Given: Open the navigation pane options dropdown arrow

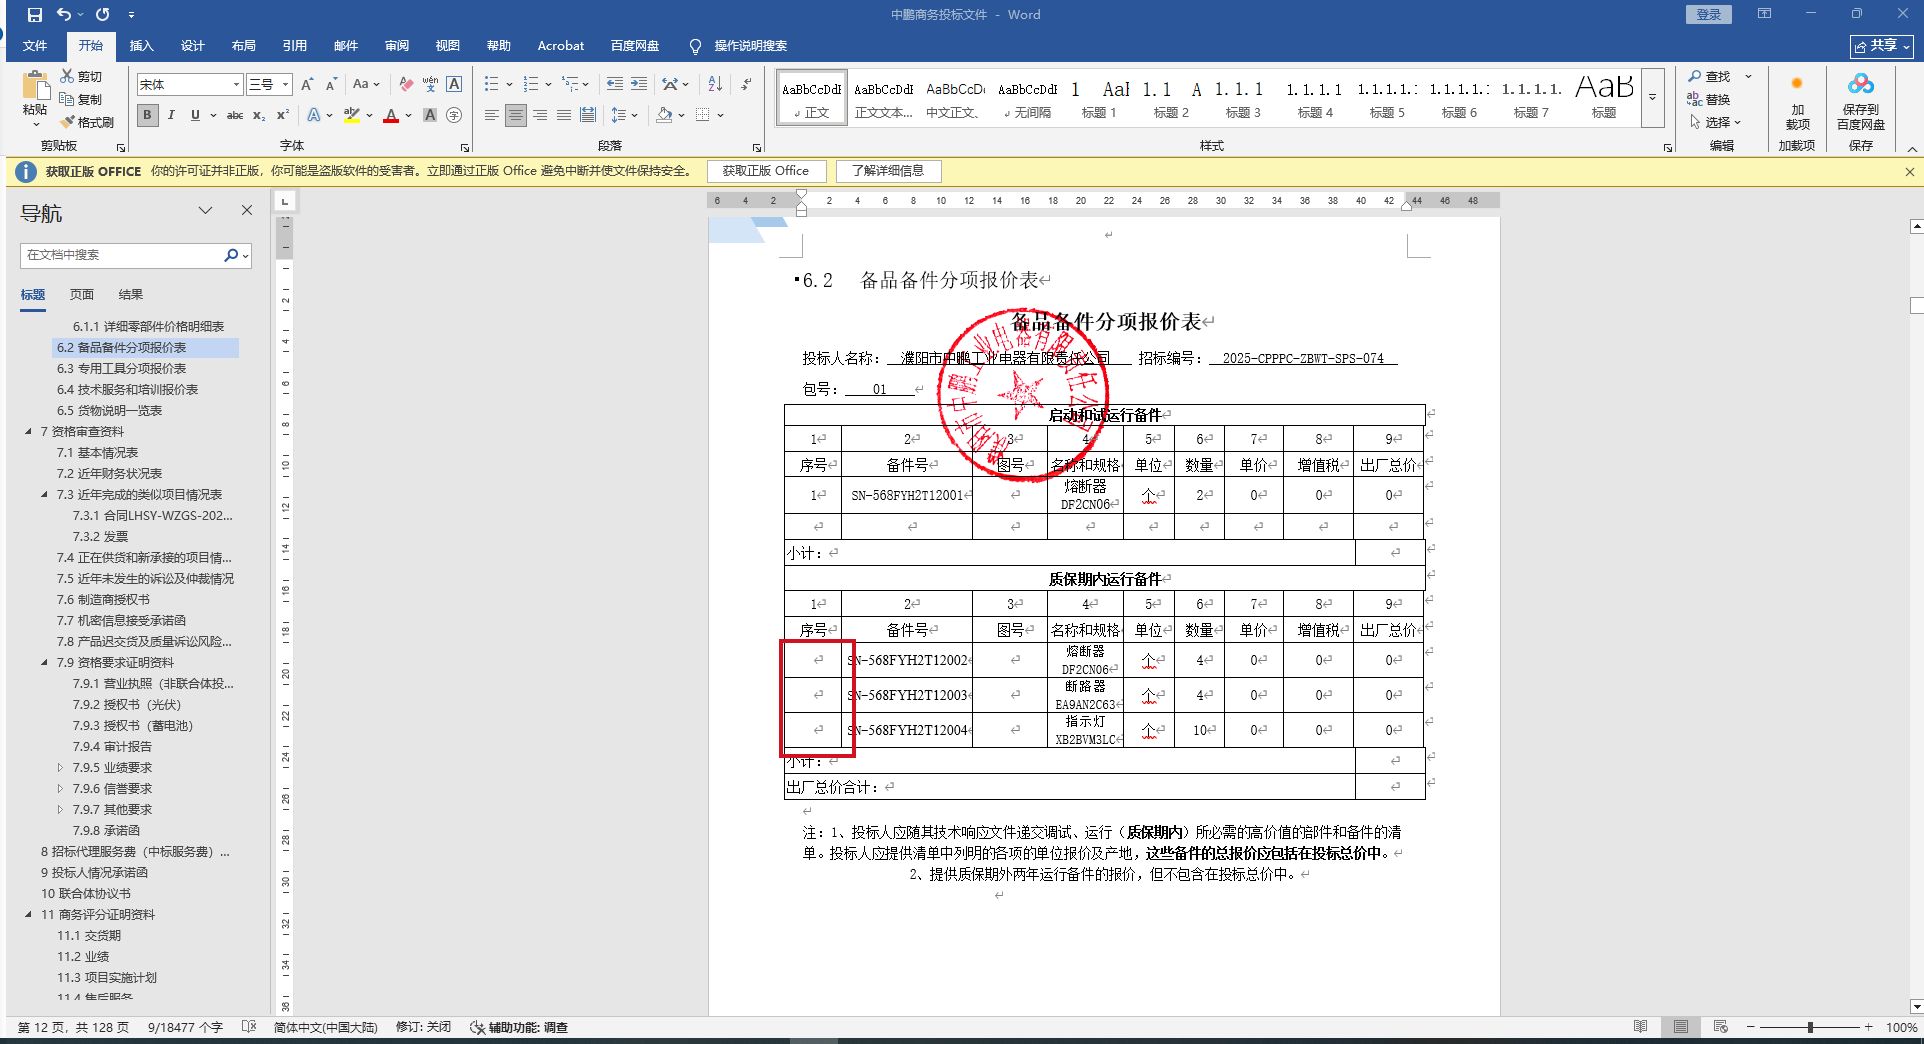Looking at the screenshot, I should pos(205,211).
